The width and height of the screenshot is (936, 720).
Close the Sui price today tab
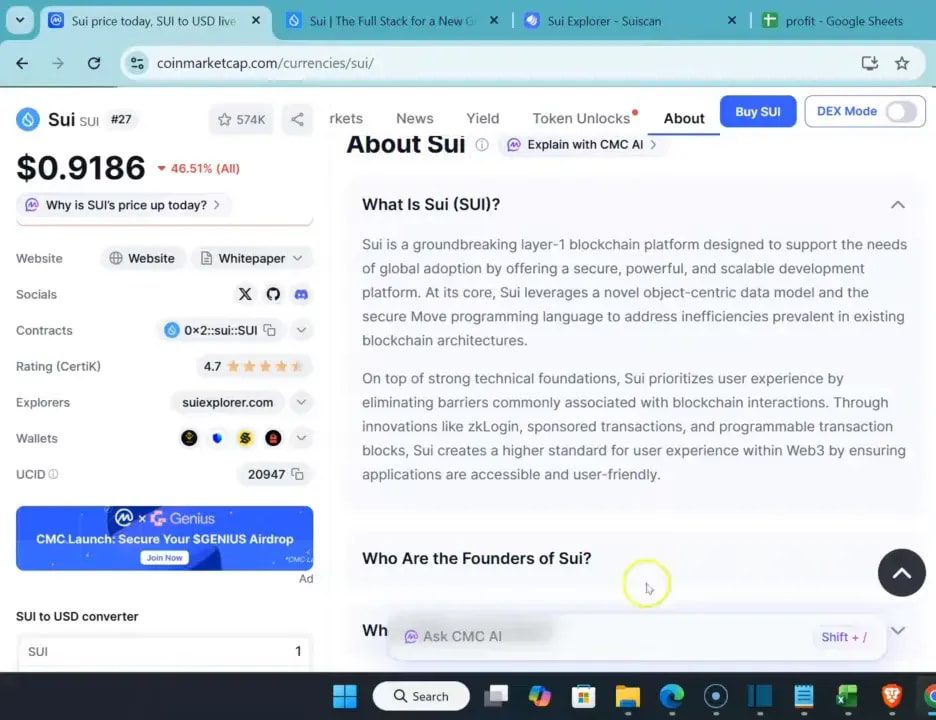[255, 20]
